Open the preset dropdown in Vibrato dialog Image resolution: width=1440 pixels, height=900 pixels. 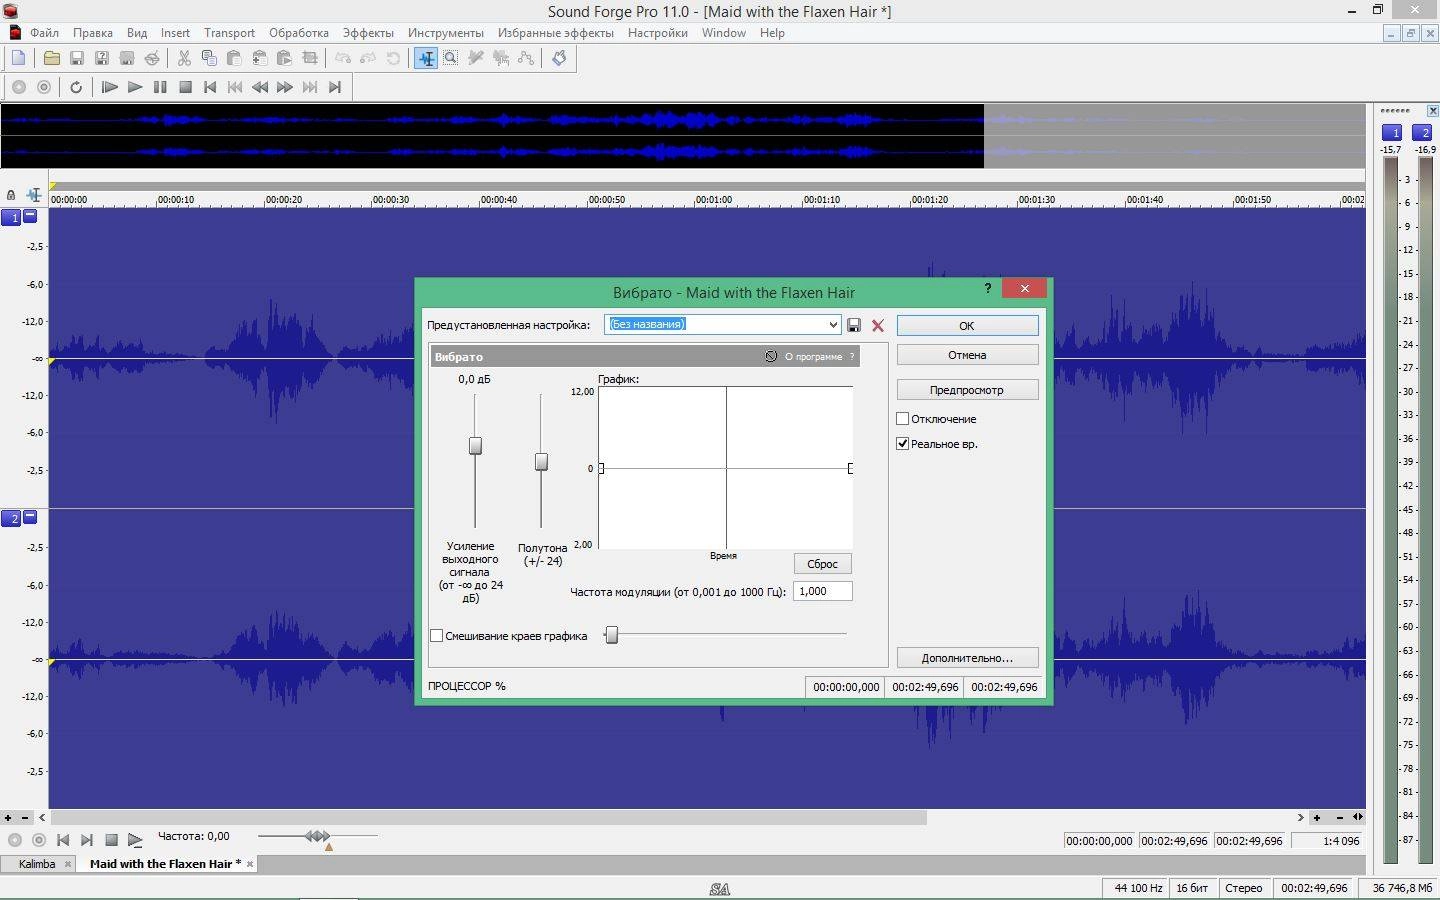pos(832,324)
